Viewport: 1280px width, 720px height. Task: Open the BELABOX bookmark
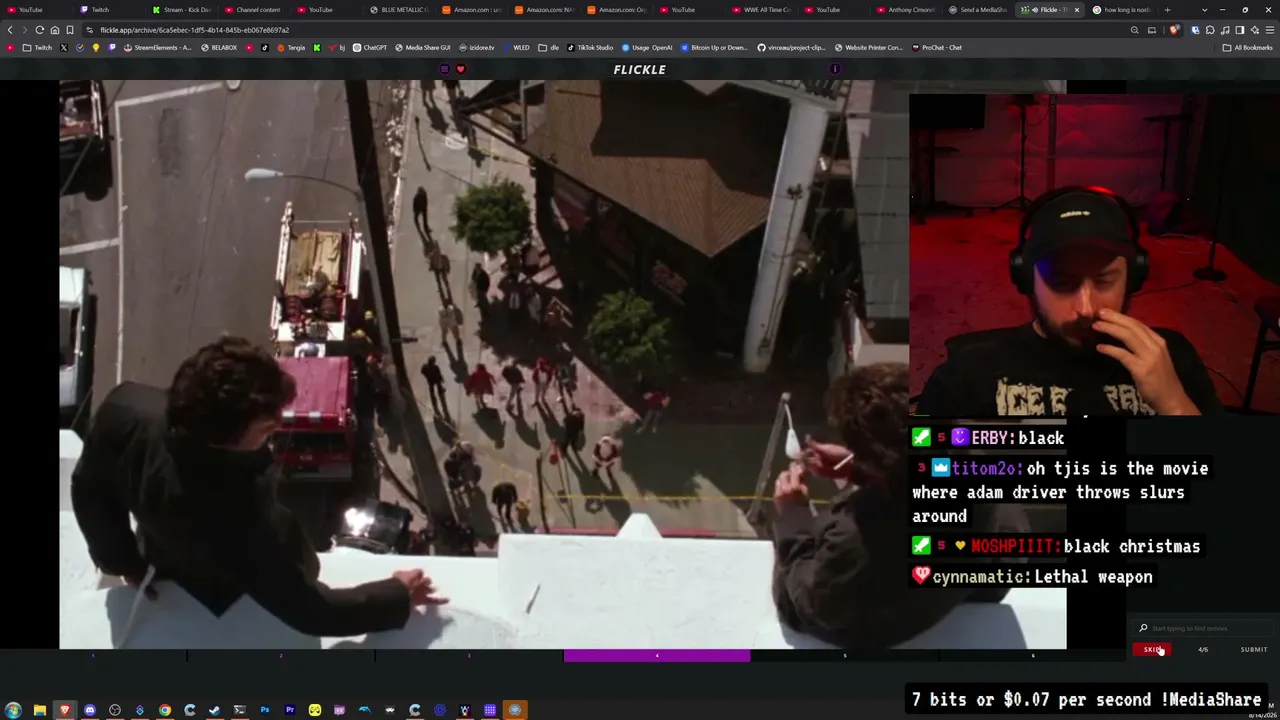coord(219,47)
